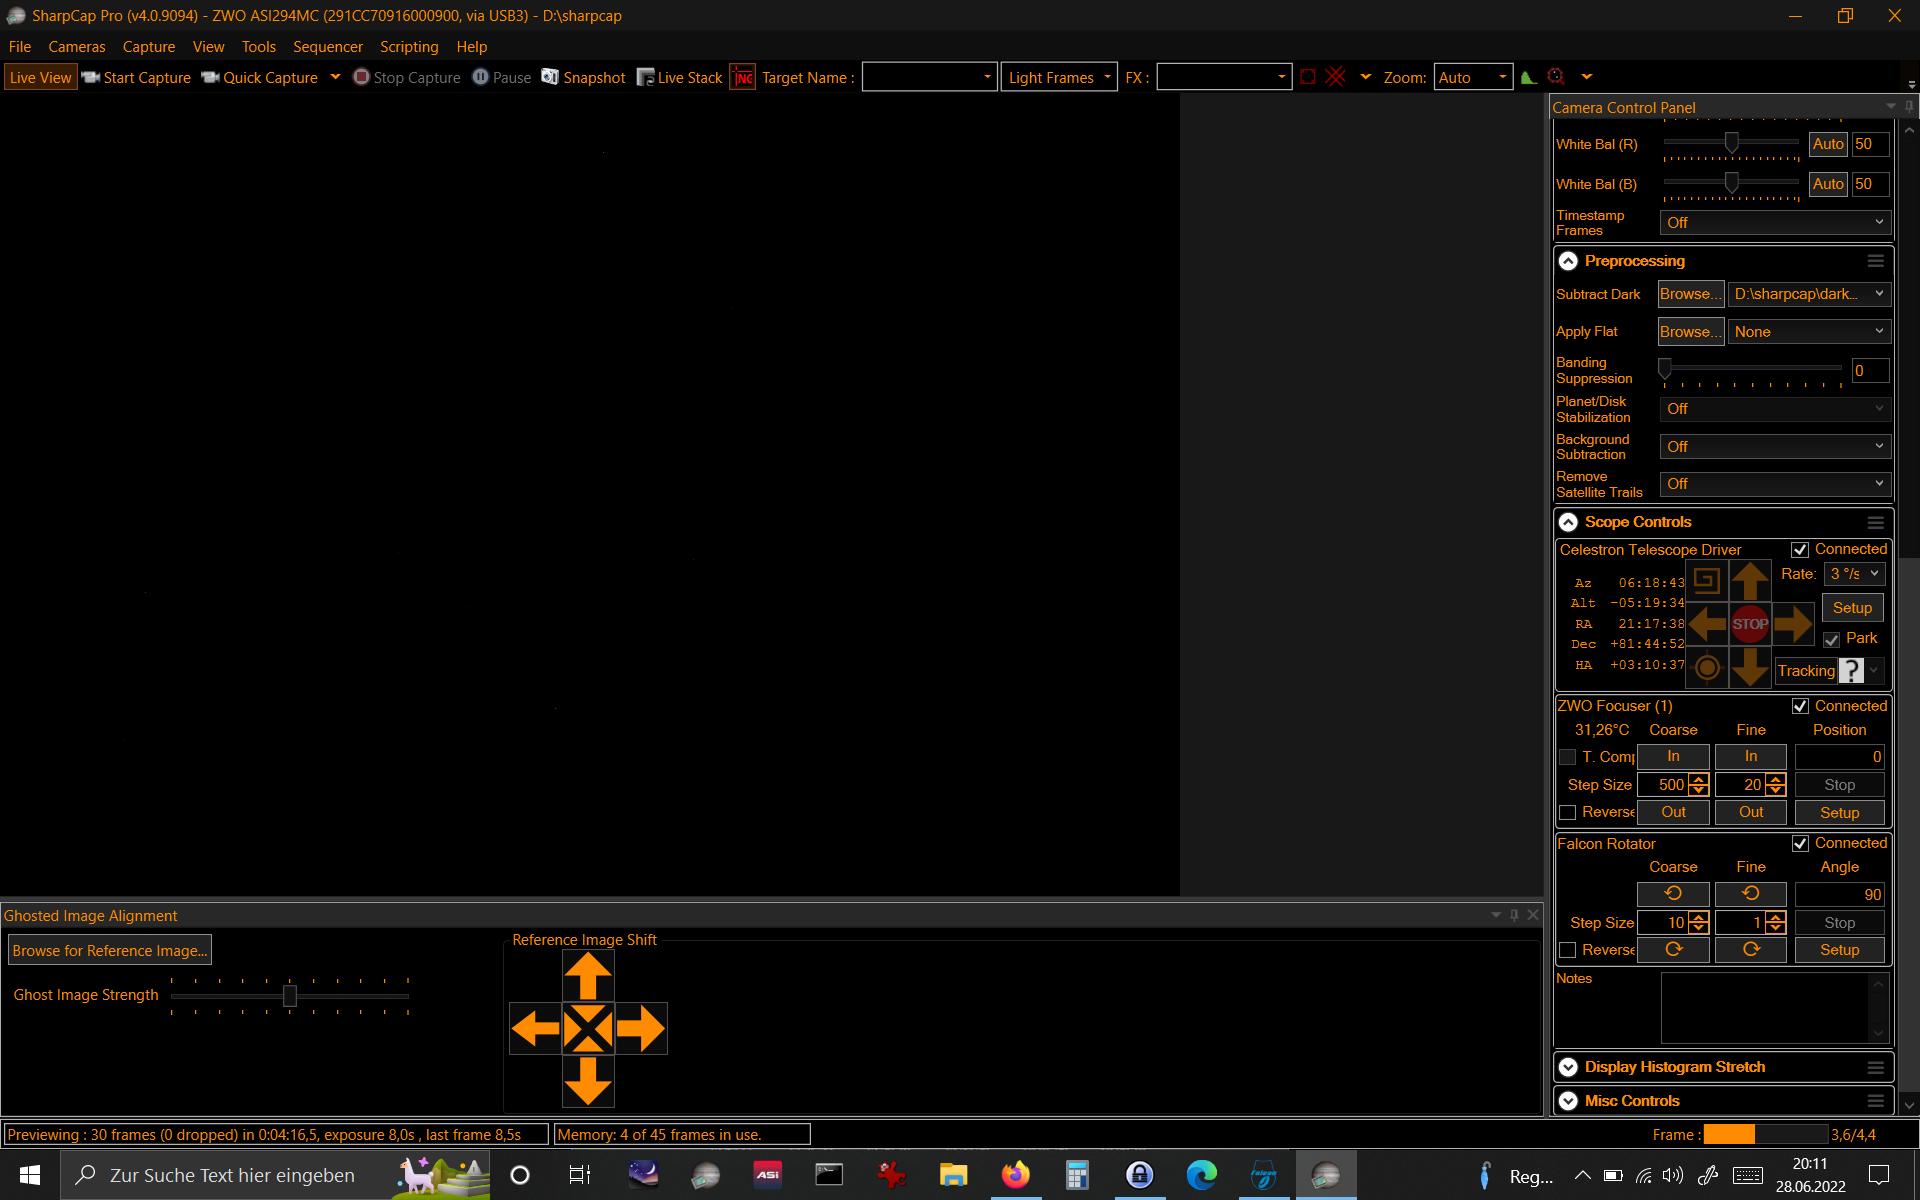Click the red INC toolbar icon
Screen dimensions: 1920x1200
tap(742, 77)
